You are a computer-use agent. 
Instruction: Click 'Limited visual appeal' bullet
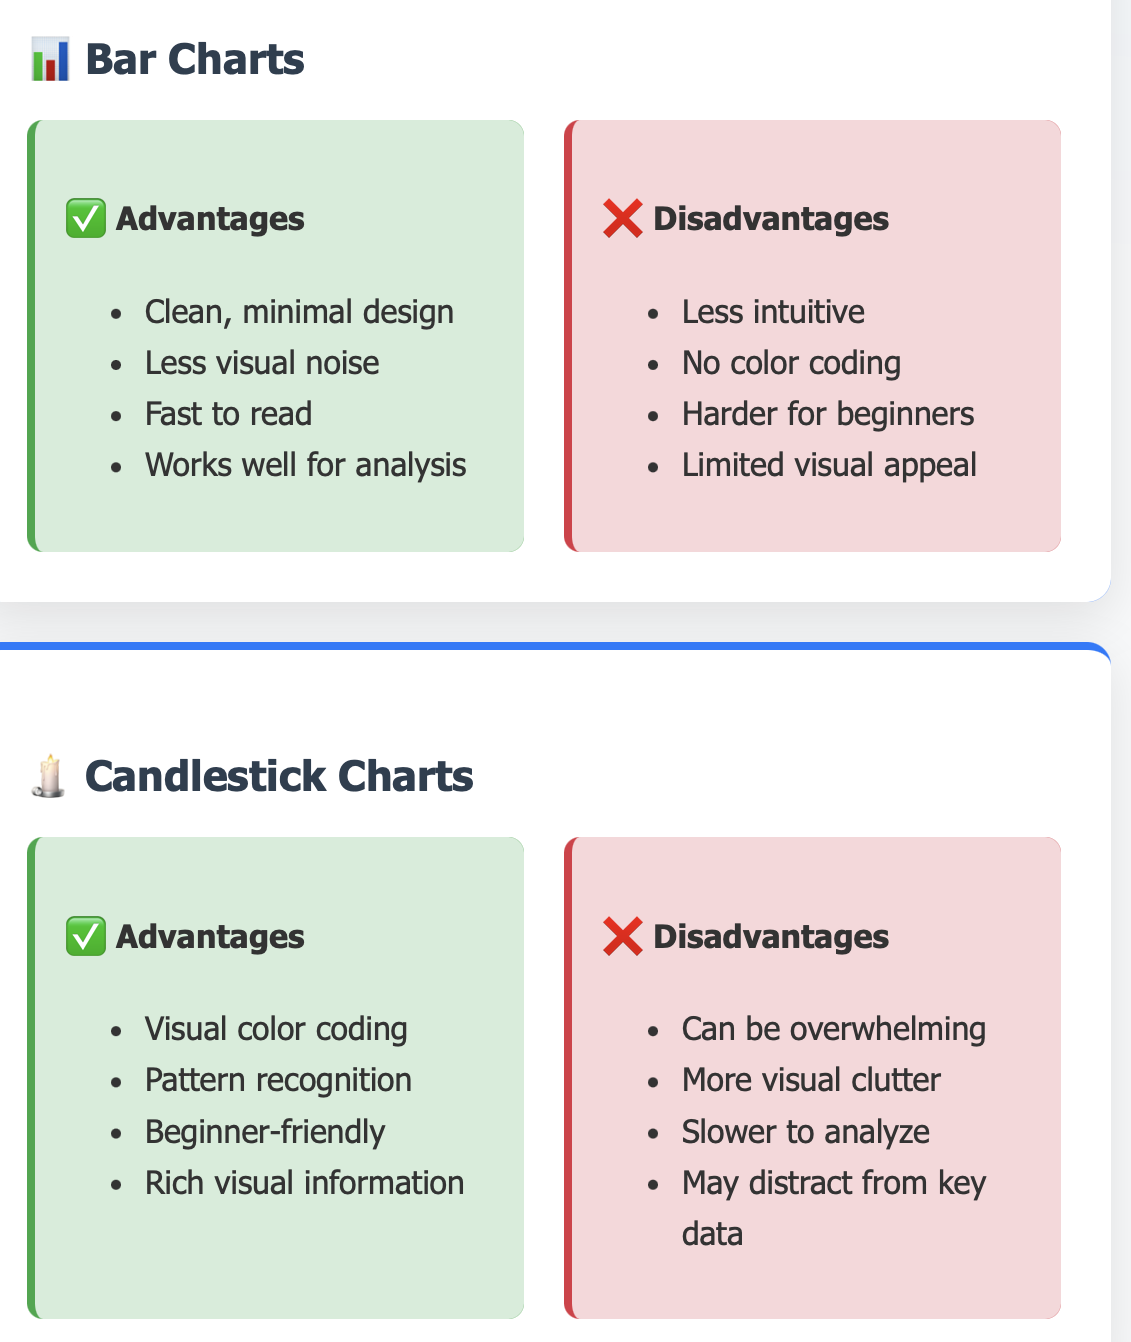pyautogui.click(x=829, y=465)
